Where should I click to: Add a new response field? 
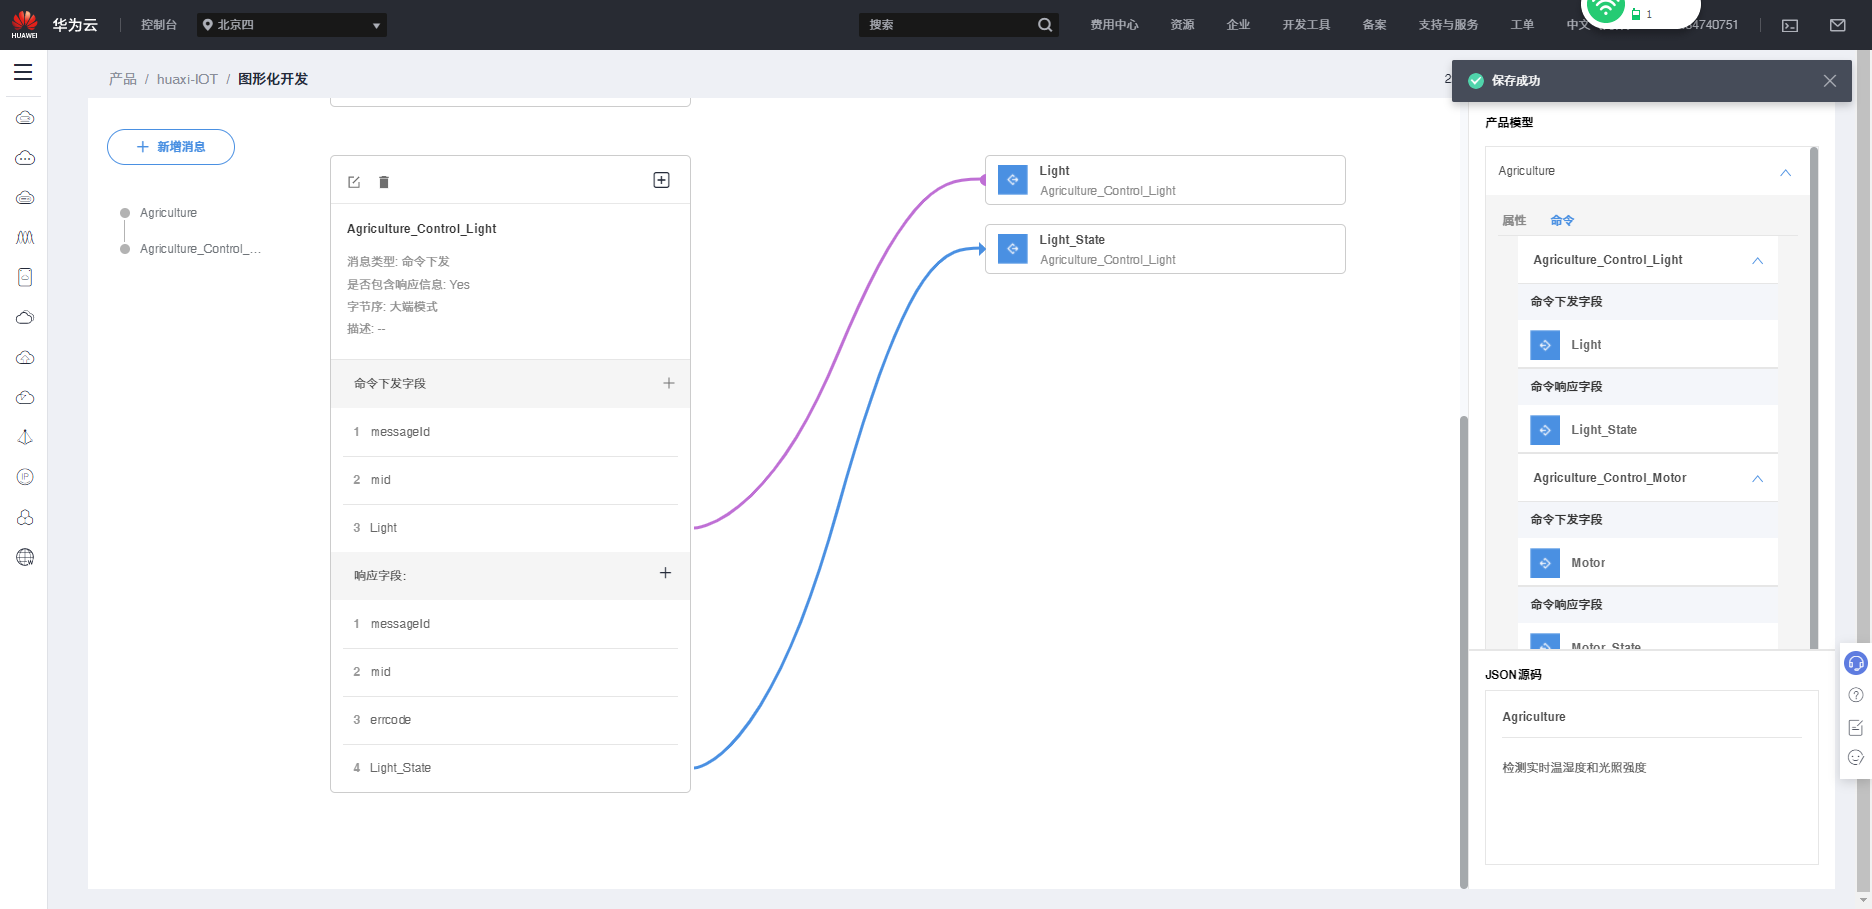click(665, 573)
